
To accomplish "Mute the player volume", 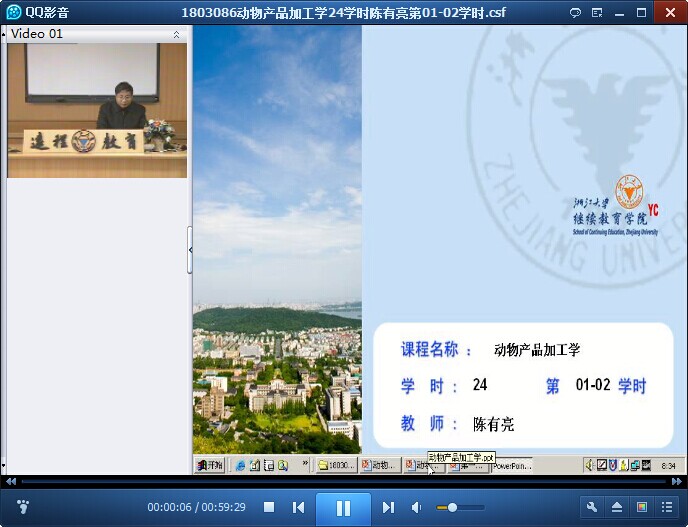I will click(x=416, y=508).
